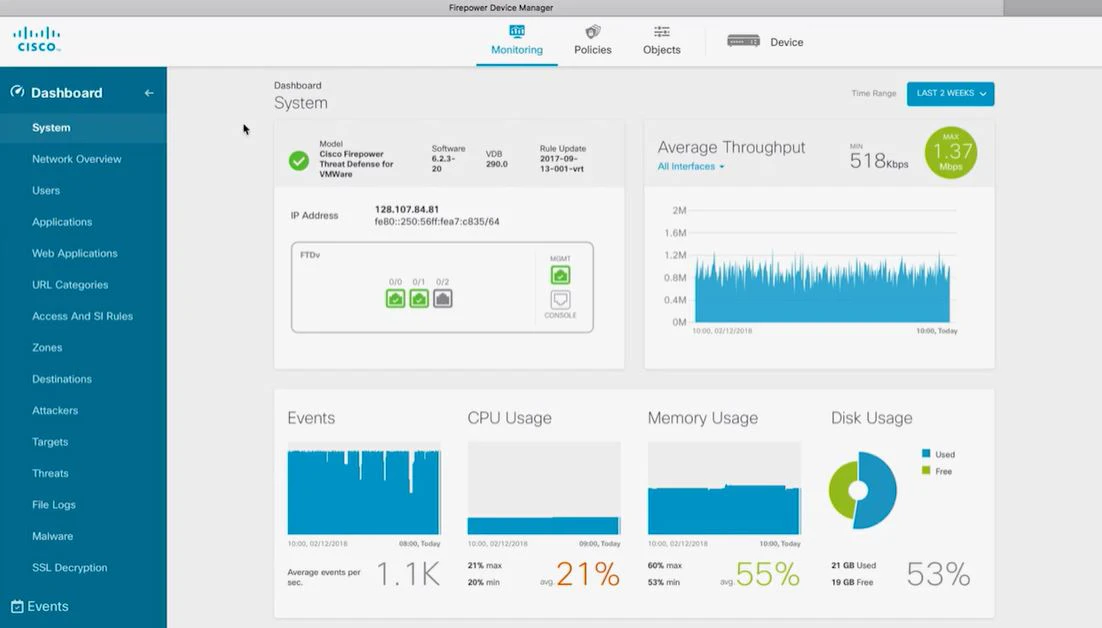Viewport: 1102px width, 628px height.
Task: Click the Policies shield icon
Action: tap(592, 31)
